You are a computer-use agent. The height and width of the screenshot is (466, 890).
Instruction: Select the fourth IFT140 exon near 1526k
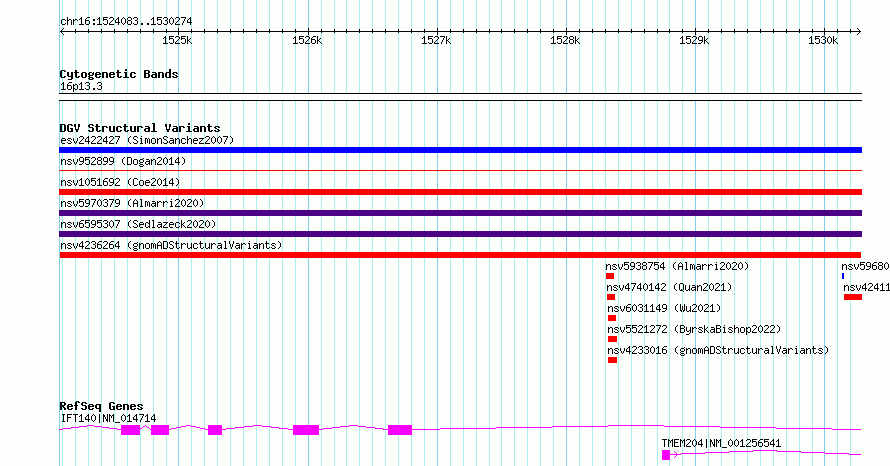click(306, 430)
